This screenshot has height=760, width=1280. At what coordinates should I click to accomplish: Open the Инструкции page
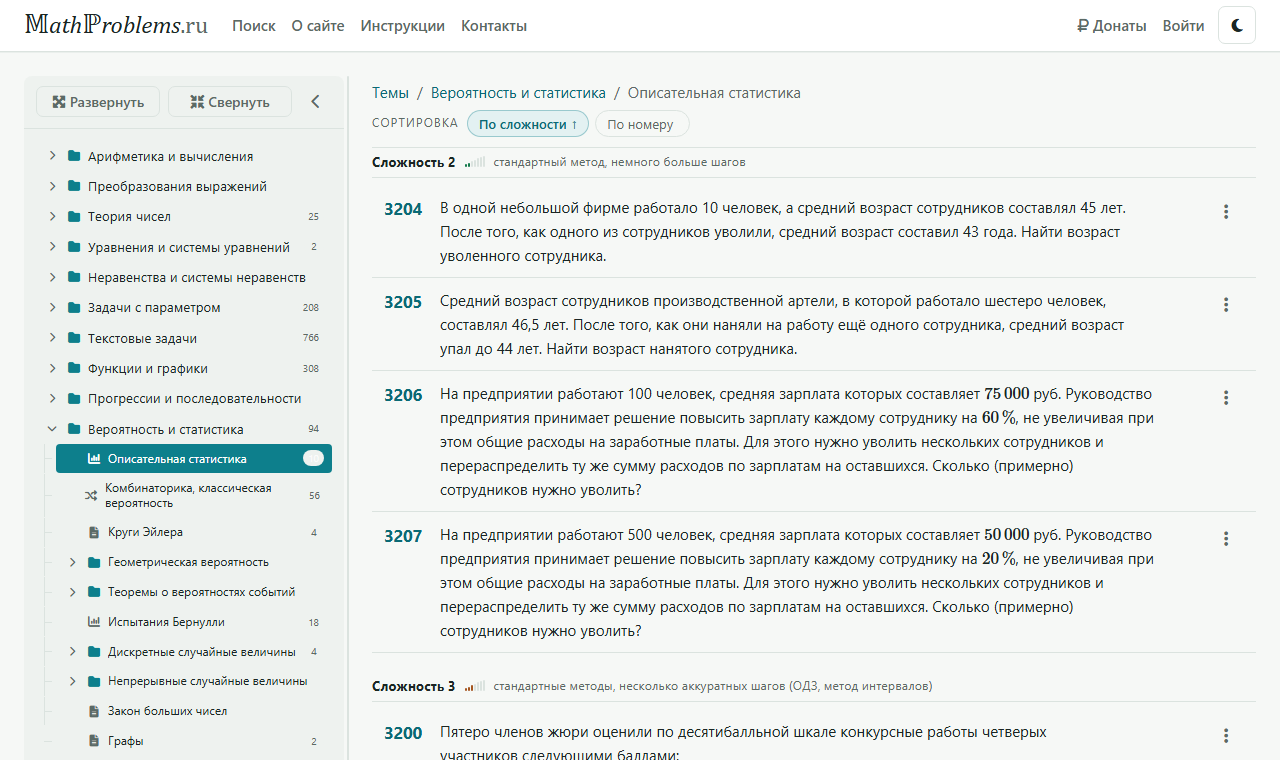[403, 26]
